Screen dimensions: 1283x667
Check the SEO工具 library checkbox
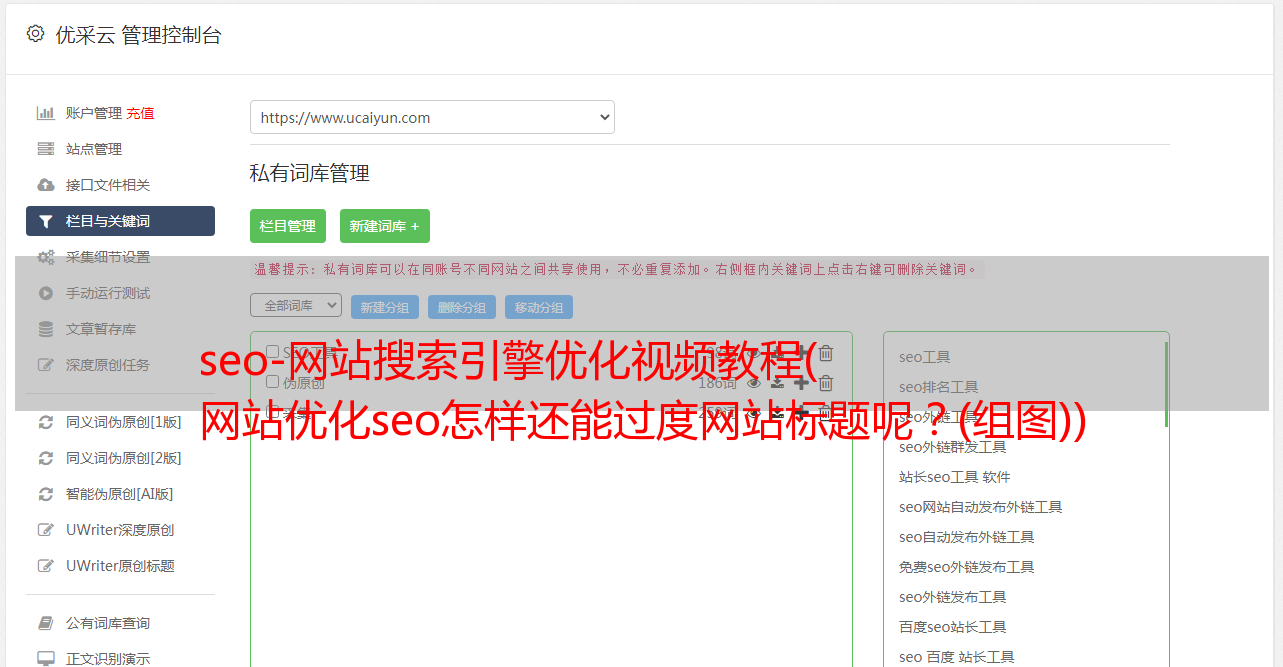(272, 352)
